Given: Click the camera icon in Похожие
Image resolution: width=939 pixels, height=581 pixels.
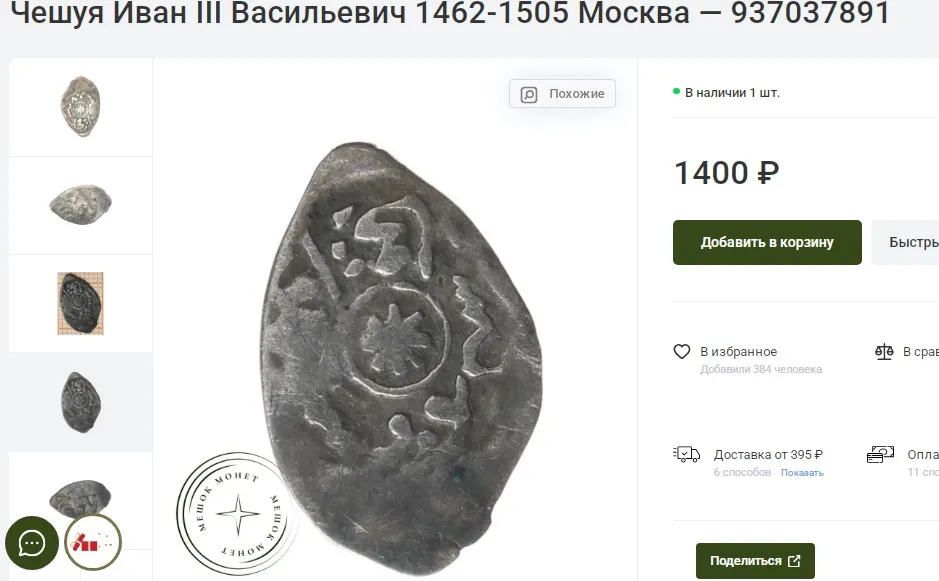Looking at the screenshot, I should pos(529,94).
